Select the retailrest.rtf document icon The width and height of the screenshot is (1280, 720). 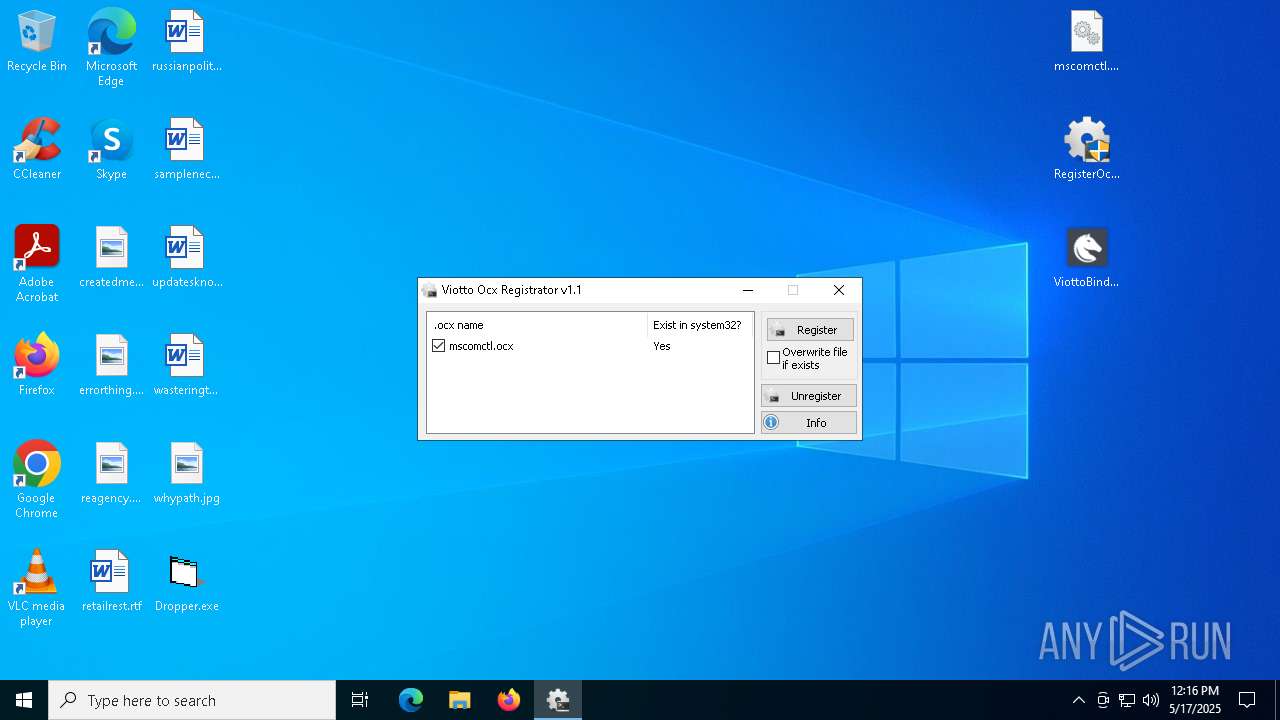(x=111, y=582)
